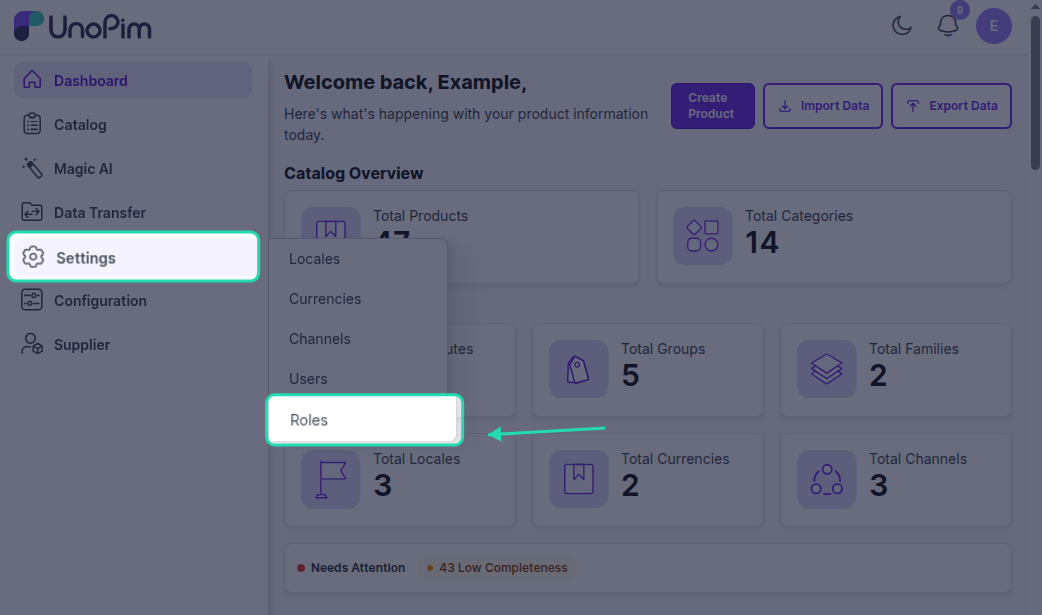Open Configuration in sidebar
This screenshot has height=615, width=1042.
coord(133,301)
